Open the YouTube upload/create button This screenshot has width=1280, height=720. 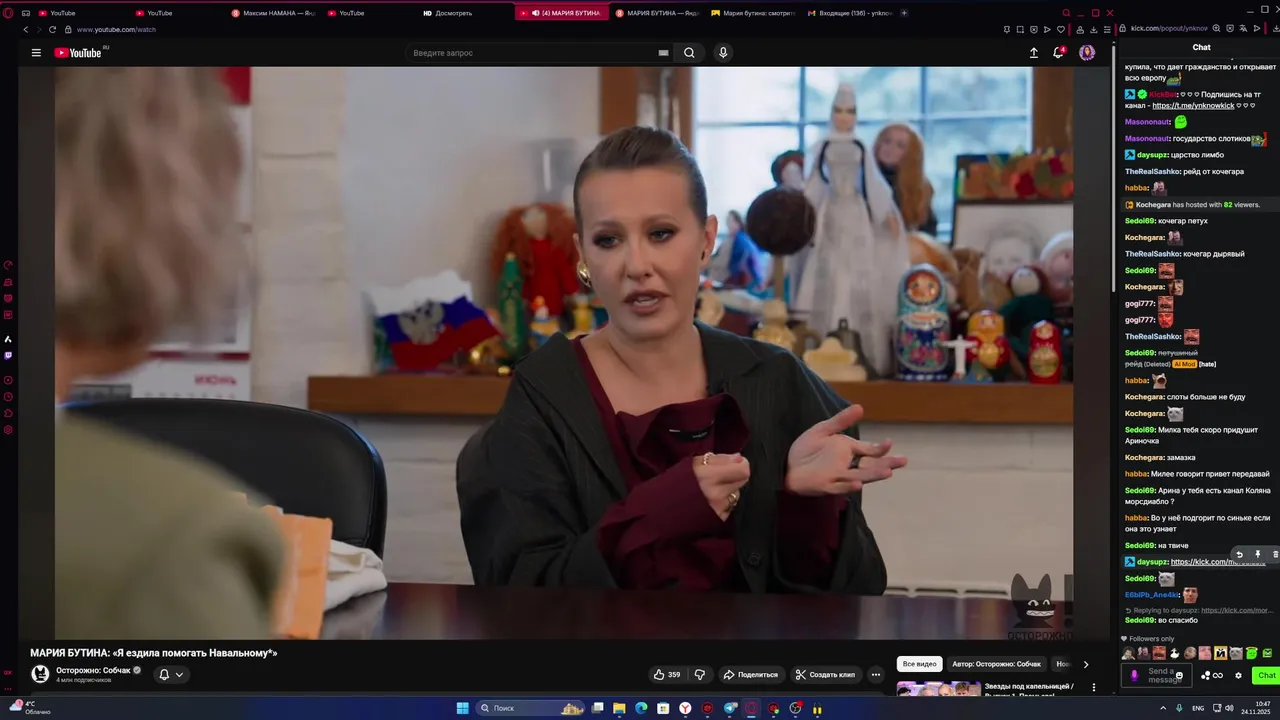coord(1034,53)
